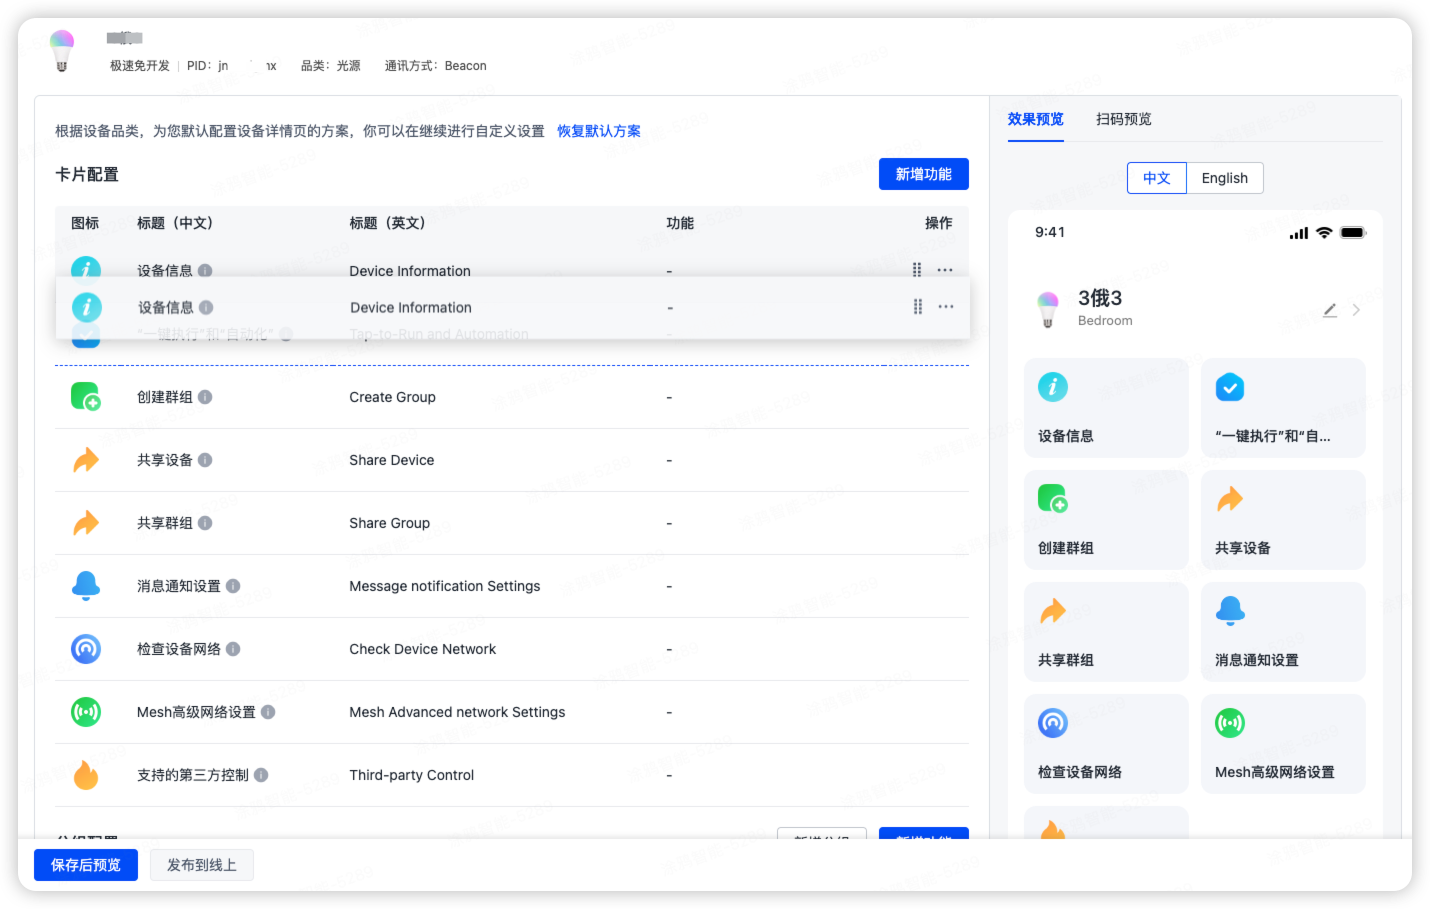Switch to 扫码预览 tab
1430x909 pixels.
point(1124,119)
